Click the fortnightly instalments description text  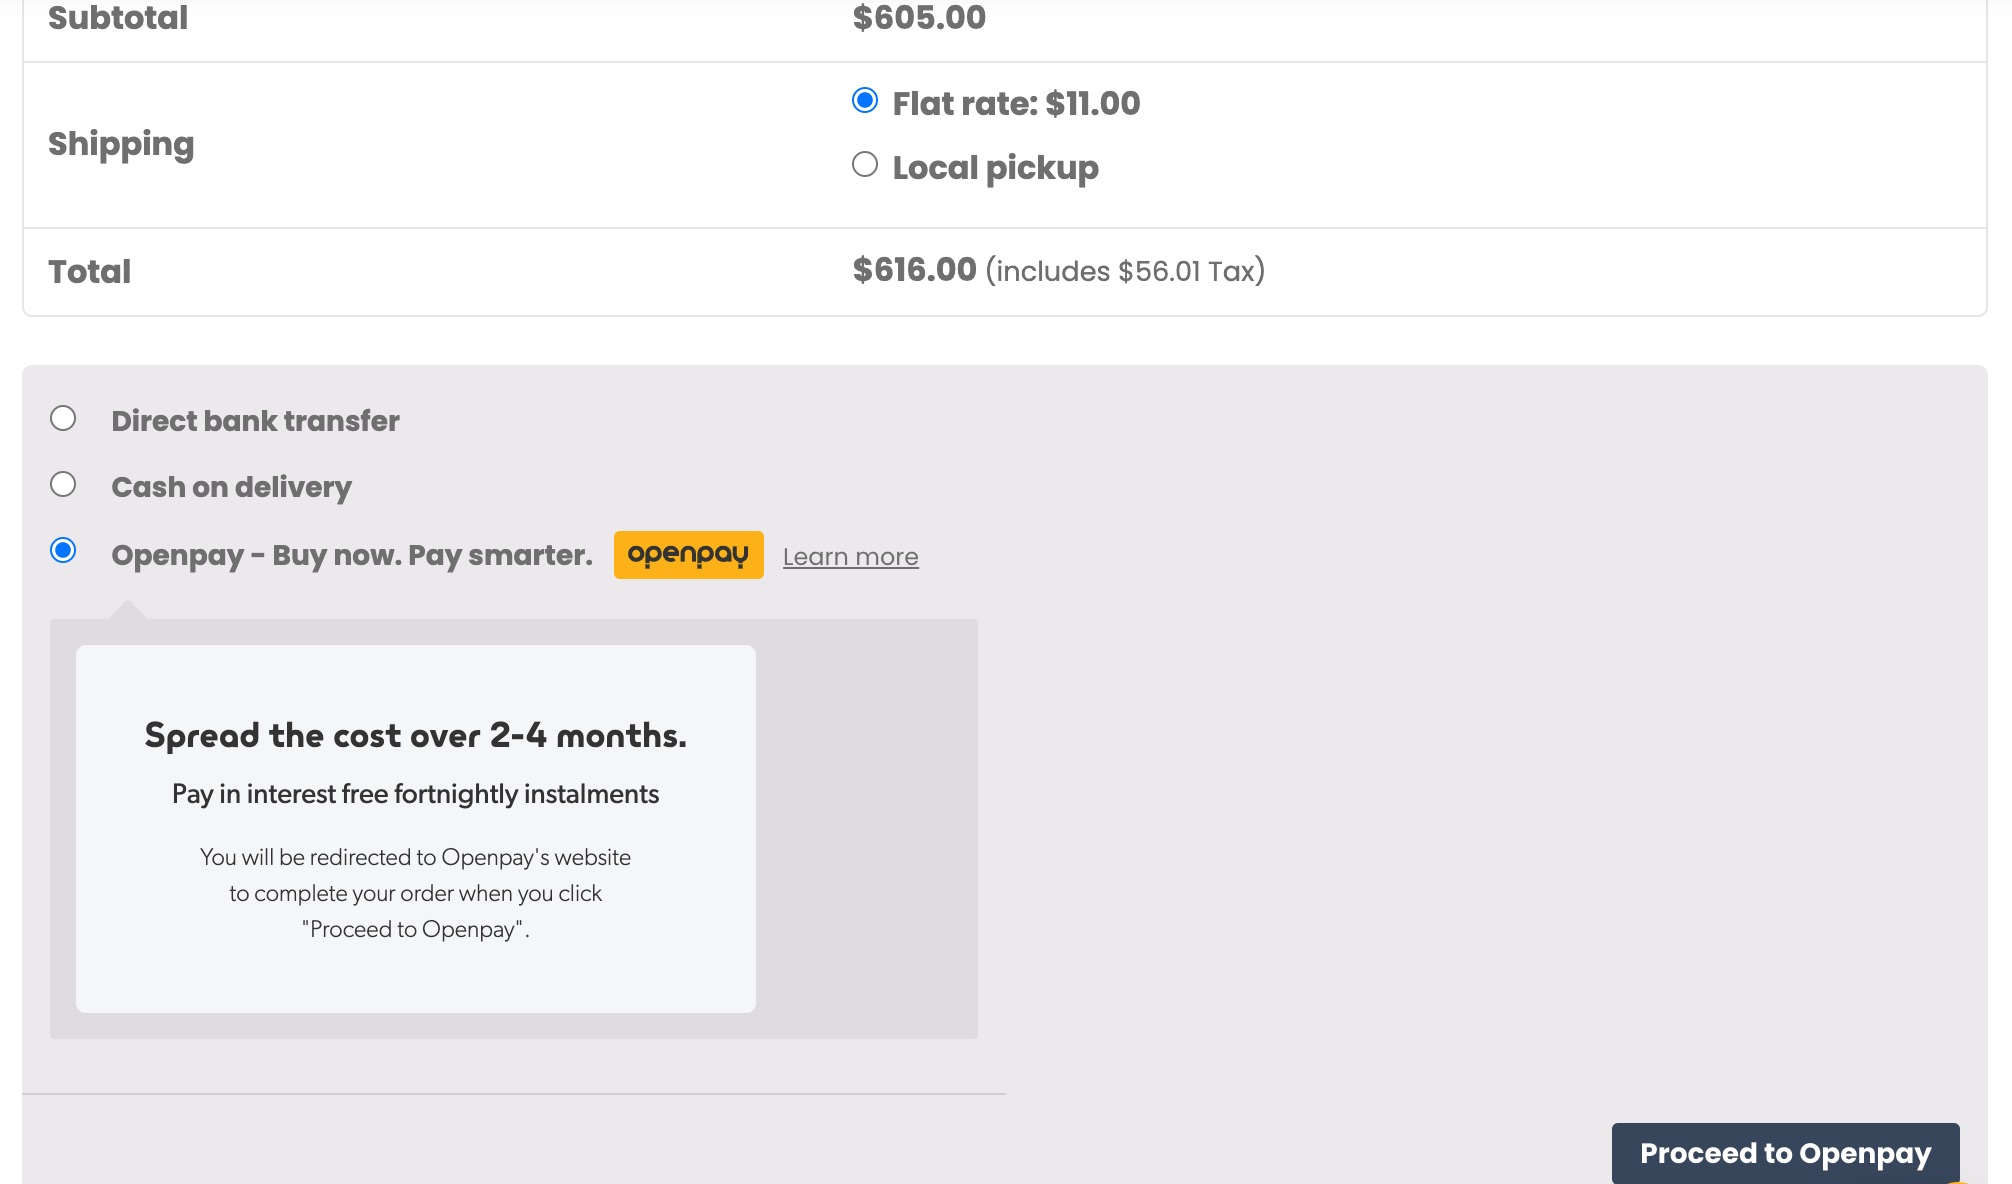415,793
